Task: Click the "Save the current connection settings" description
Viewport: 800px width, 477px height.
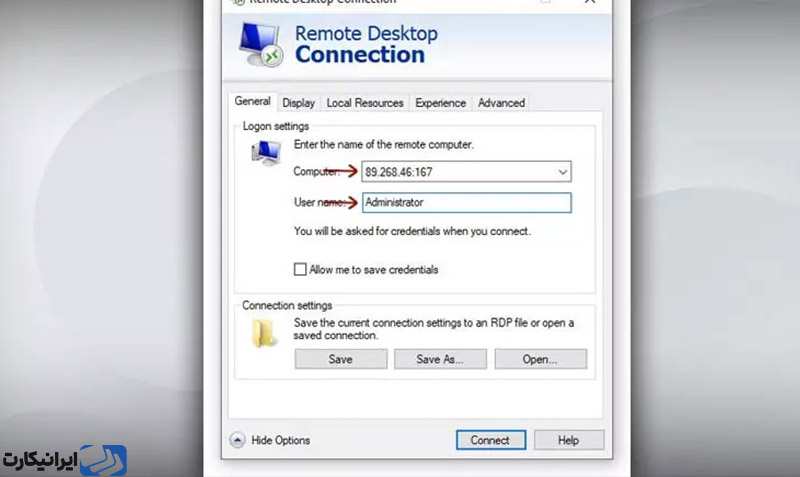Action: 434,329
